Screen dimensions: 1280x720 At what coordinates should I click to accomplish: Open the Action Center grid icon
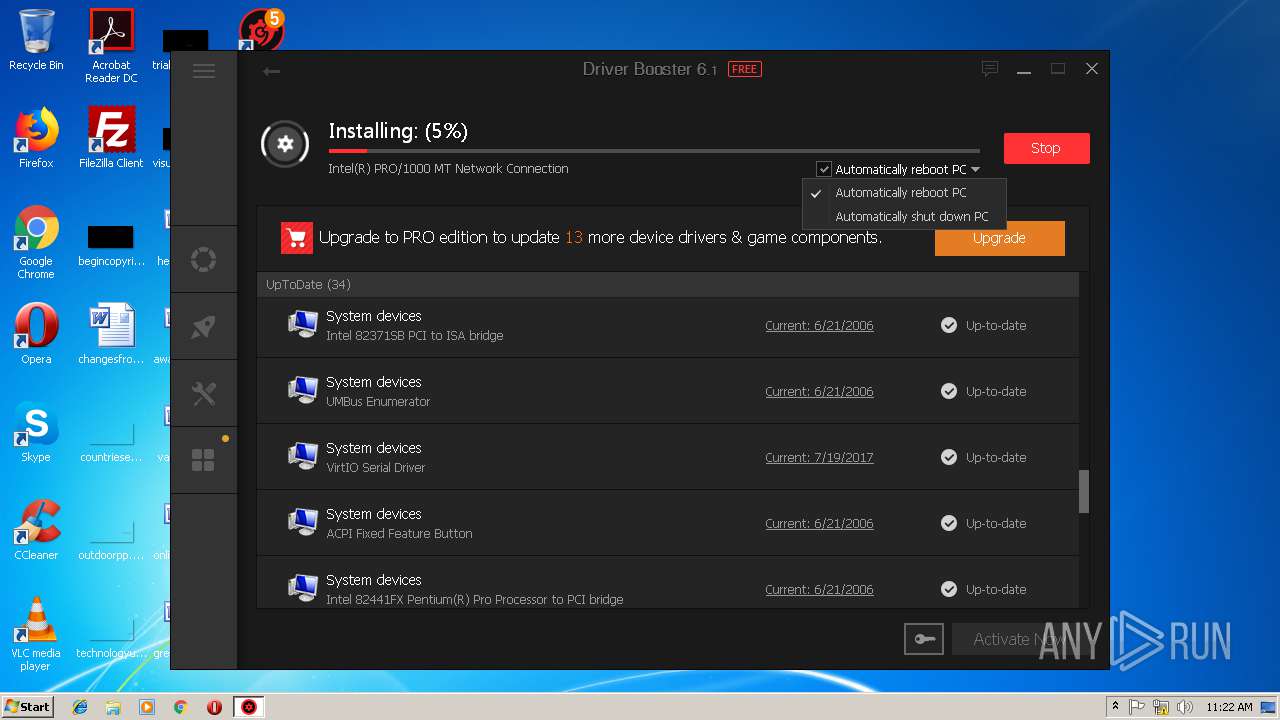click(203, 460)
